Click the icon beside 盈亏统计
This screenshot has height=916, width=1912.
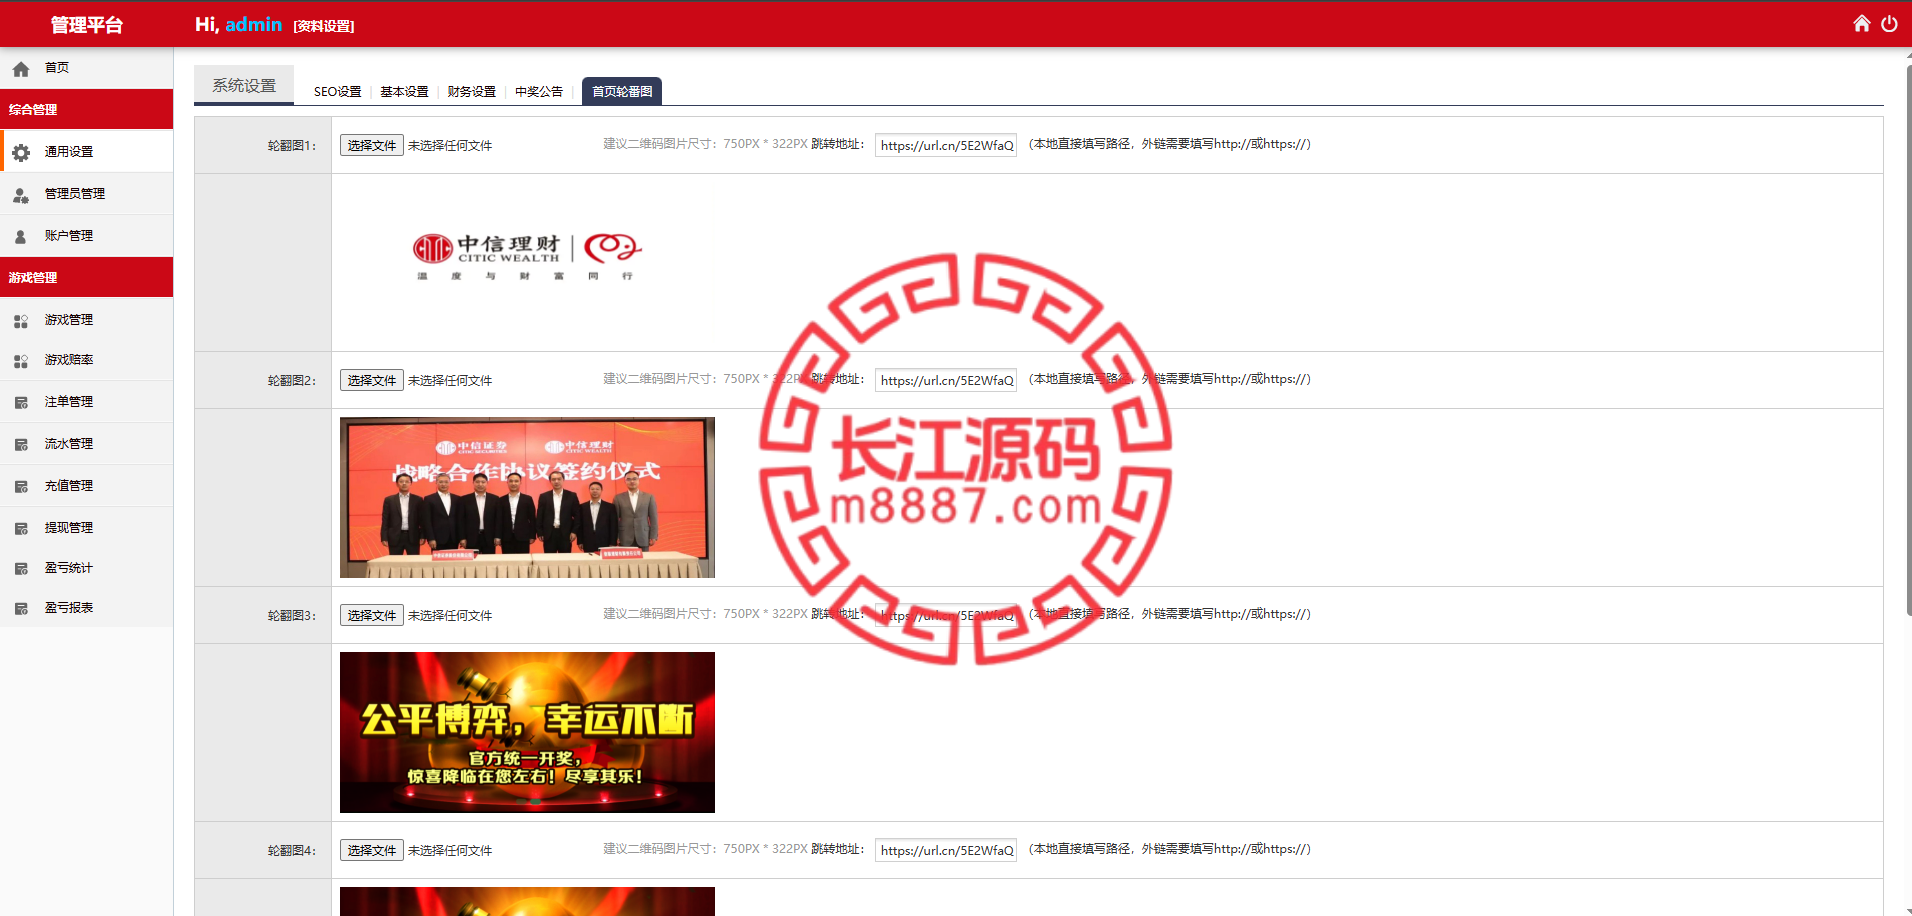tap(21, 569)
